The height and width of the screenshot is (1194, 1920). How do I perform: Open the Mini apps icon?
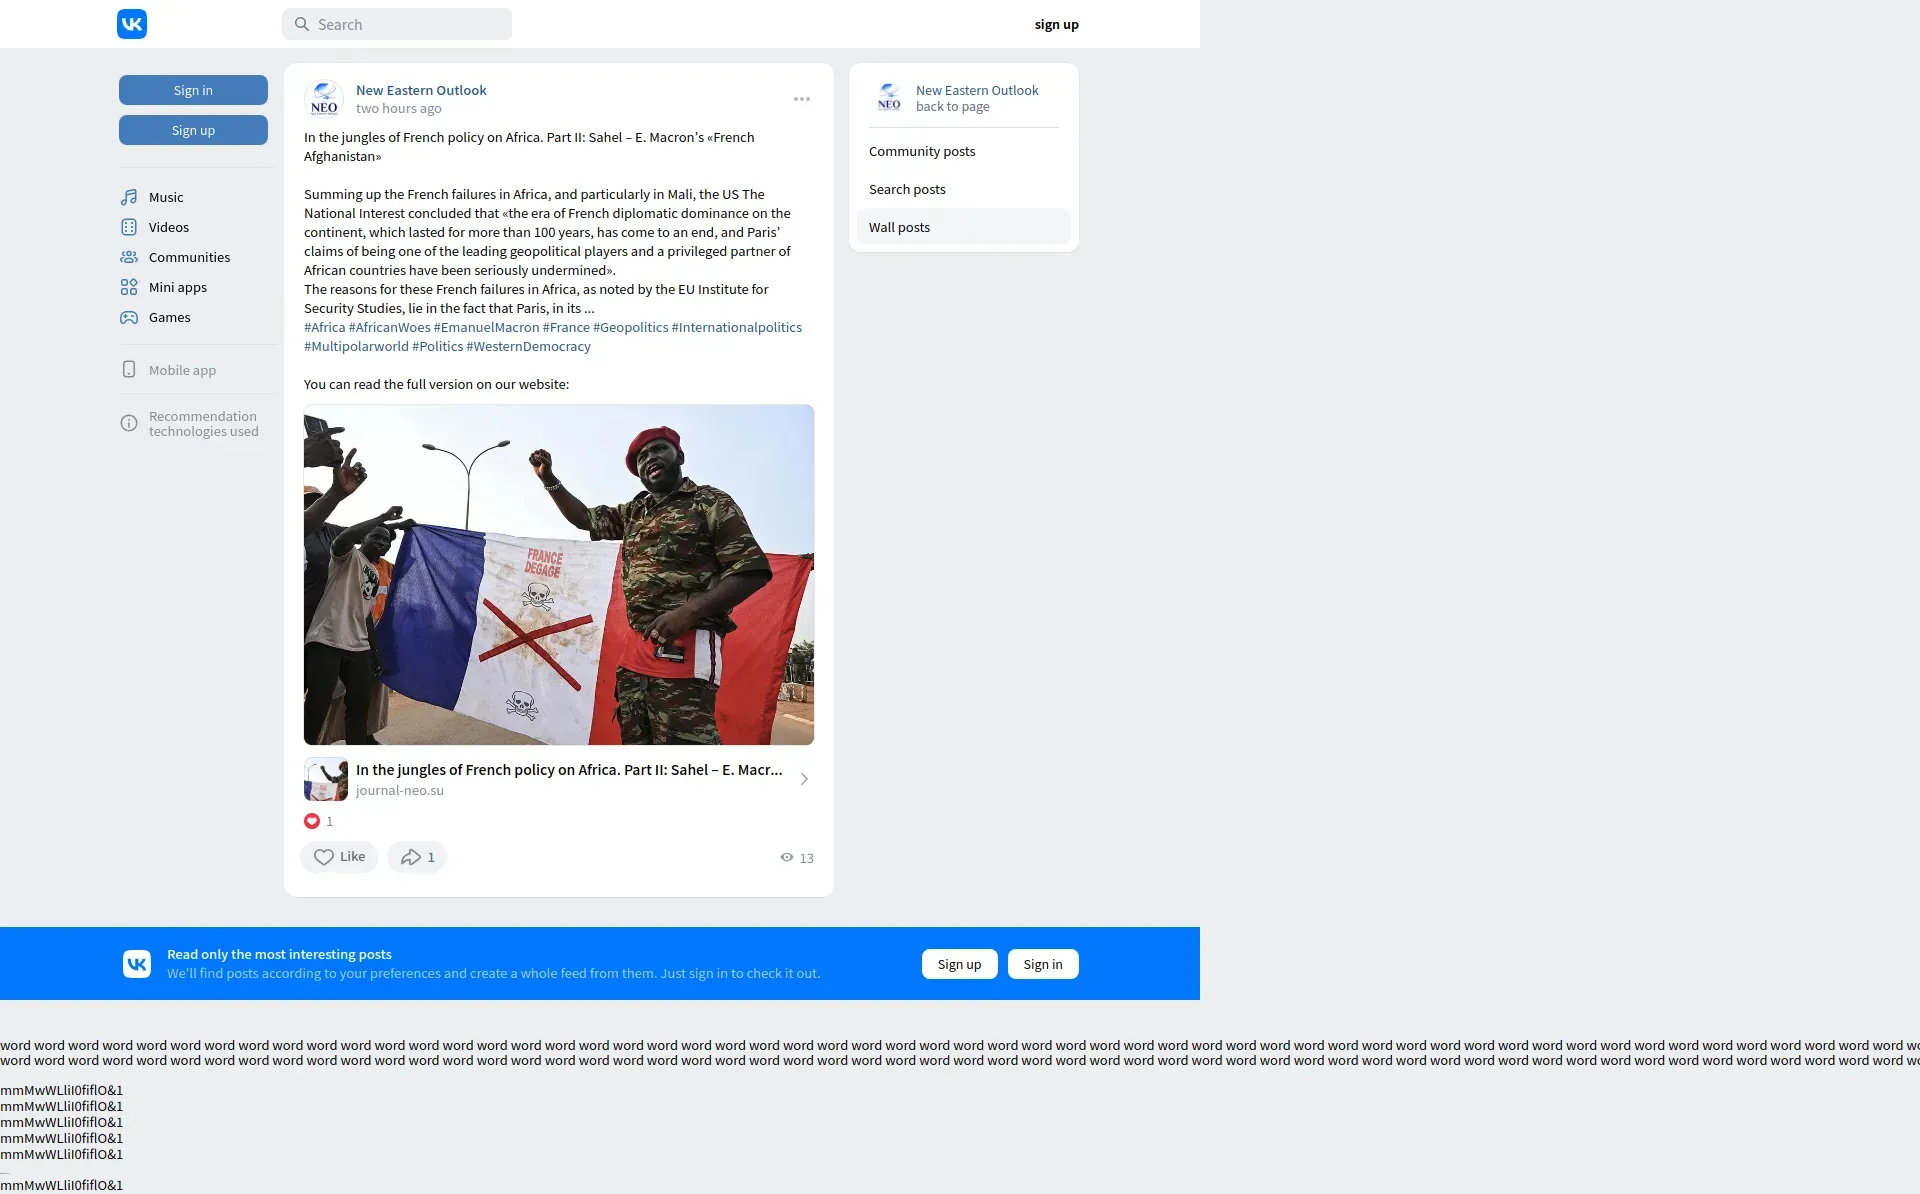tap(129, 287)
